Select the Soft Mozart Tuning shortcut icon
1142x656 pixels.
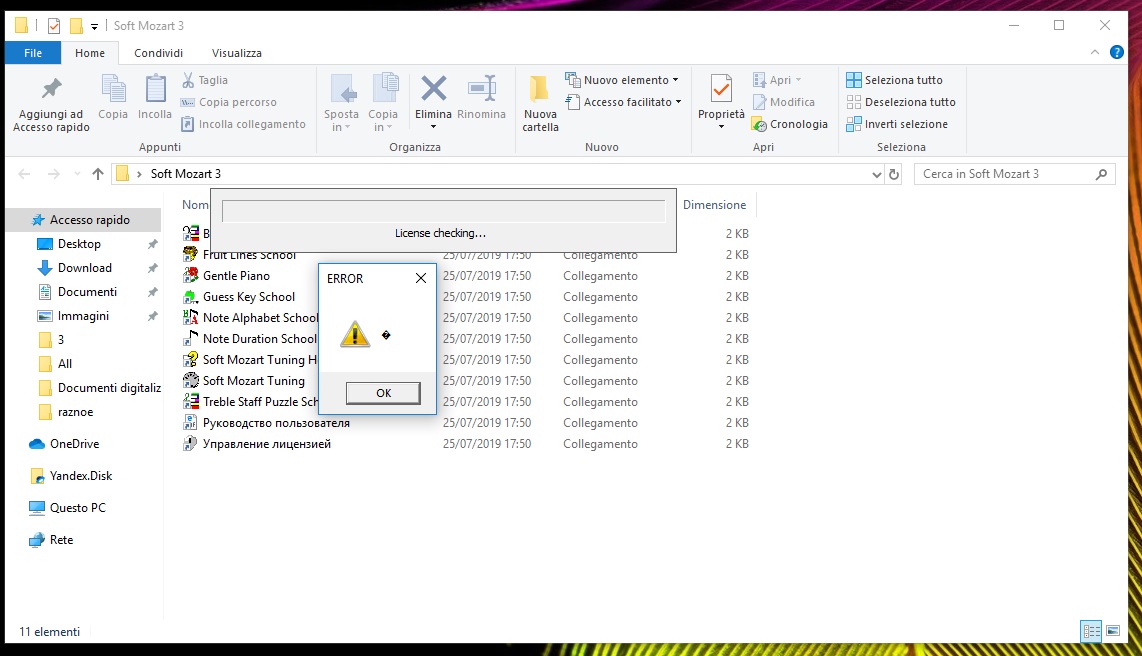coord(190,381)
